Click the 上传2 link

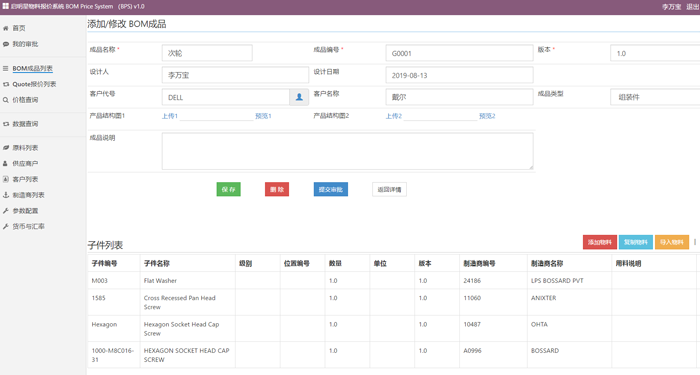(394, 116)
